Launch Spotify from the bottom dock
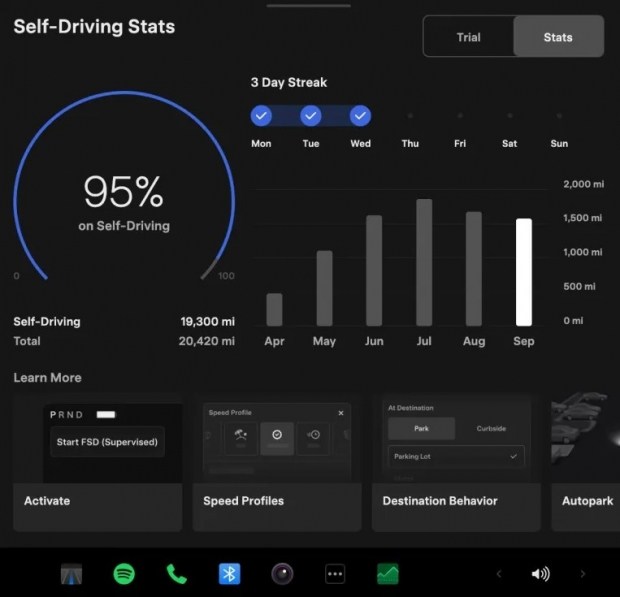Image resolution: width=620 pixels, height=597 pixels. pyautogui.click(x=124, y=574)
